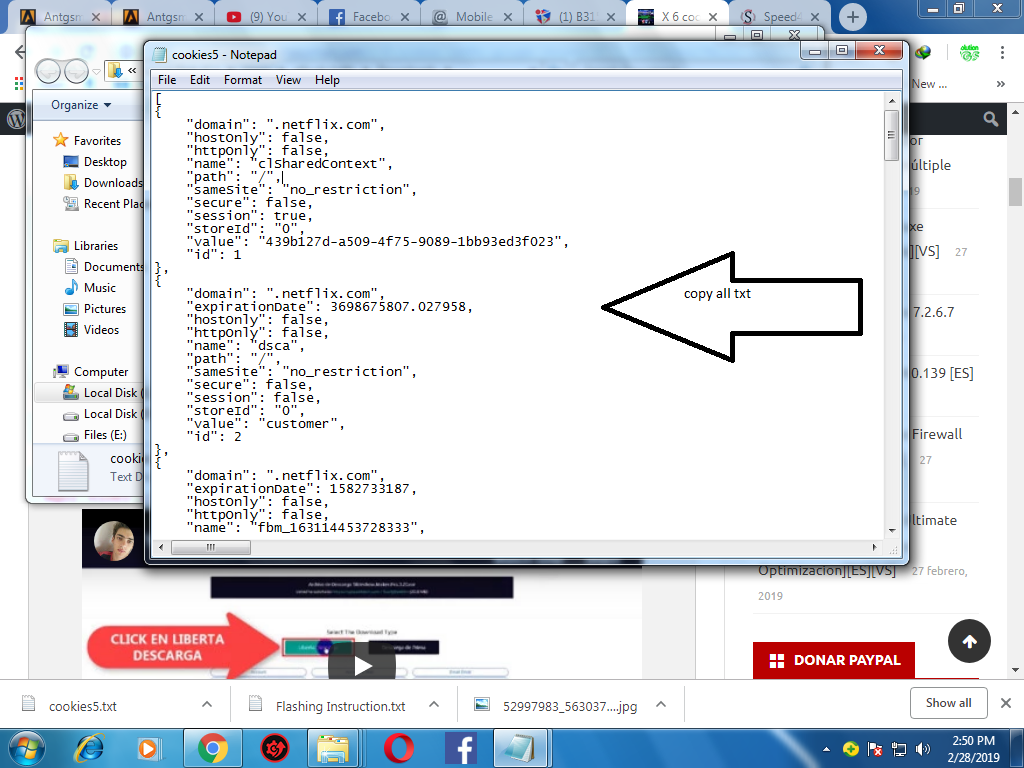
Task: Open the browser three-dot menu
Action: [x=1002, y=53]
